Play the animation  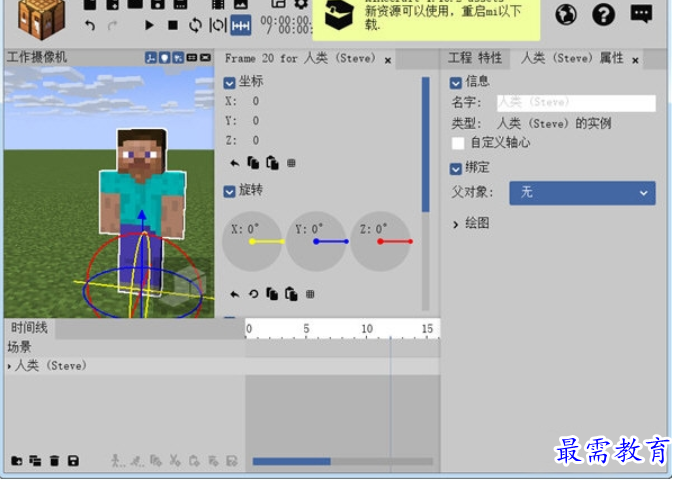coord(149,25)
